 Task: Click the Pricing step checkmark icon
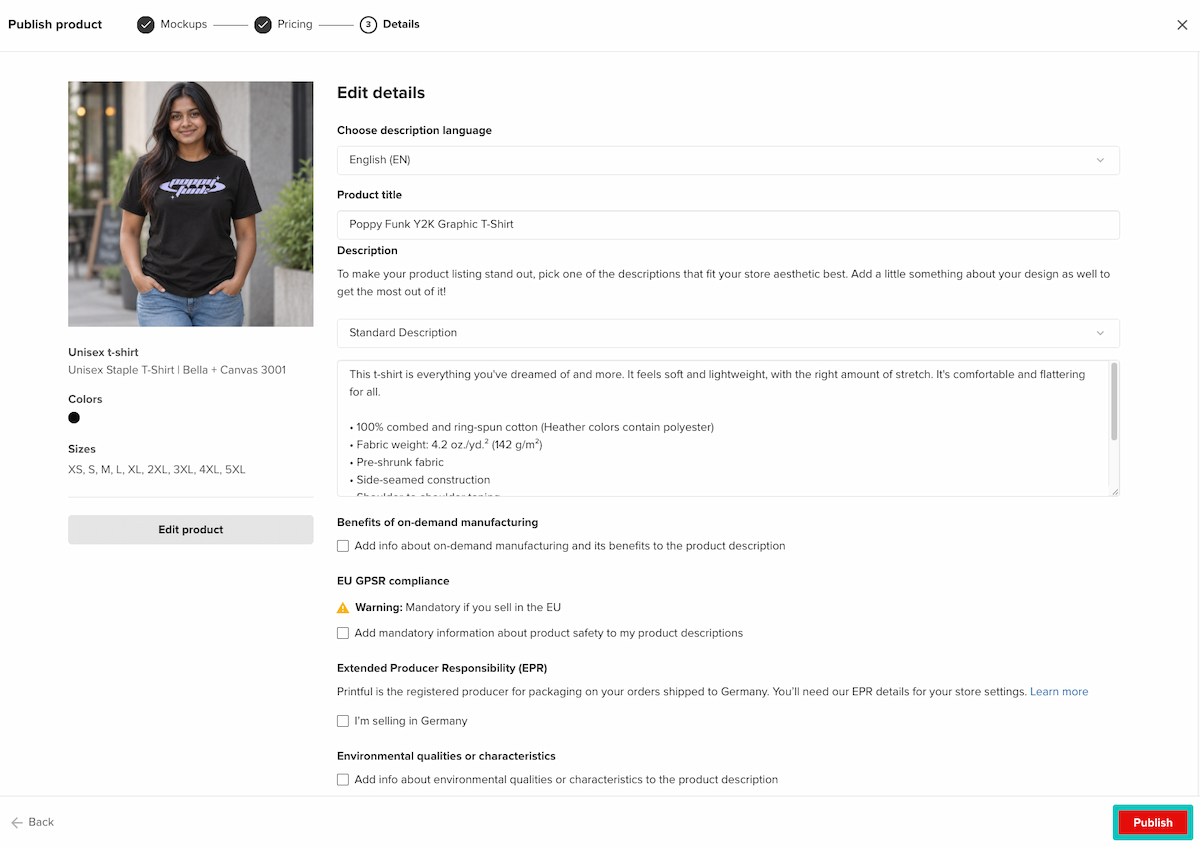click(x=263, y=25)
